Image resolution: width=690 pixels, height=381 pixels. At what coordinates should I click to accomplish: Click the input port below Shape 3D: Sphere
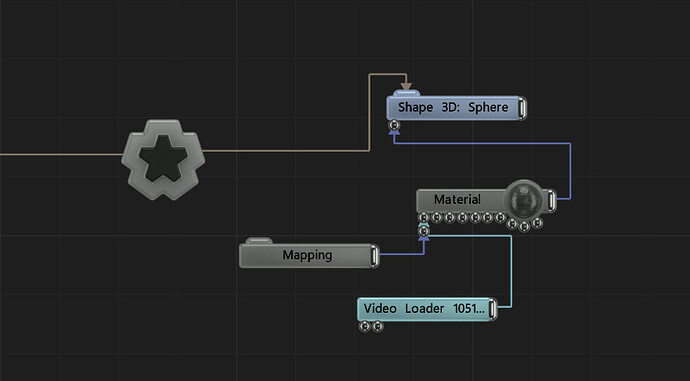(395, 125)
